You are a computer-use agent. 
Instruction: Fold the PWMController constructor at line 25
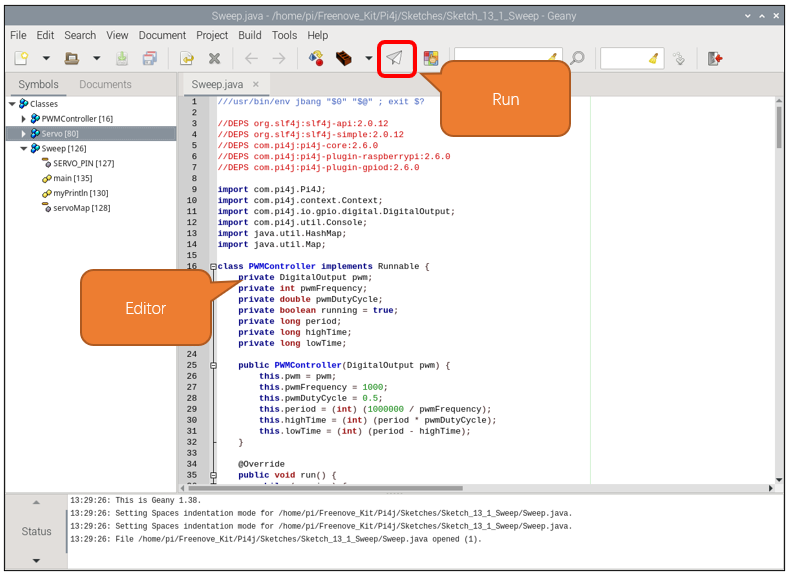(x=213, y=365)
